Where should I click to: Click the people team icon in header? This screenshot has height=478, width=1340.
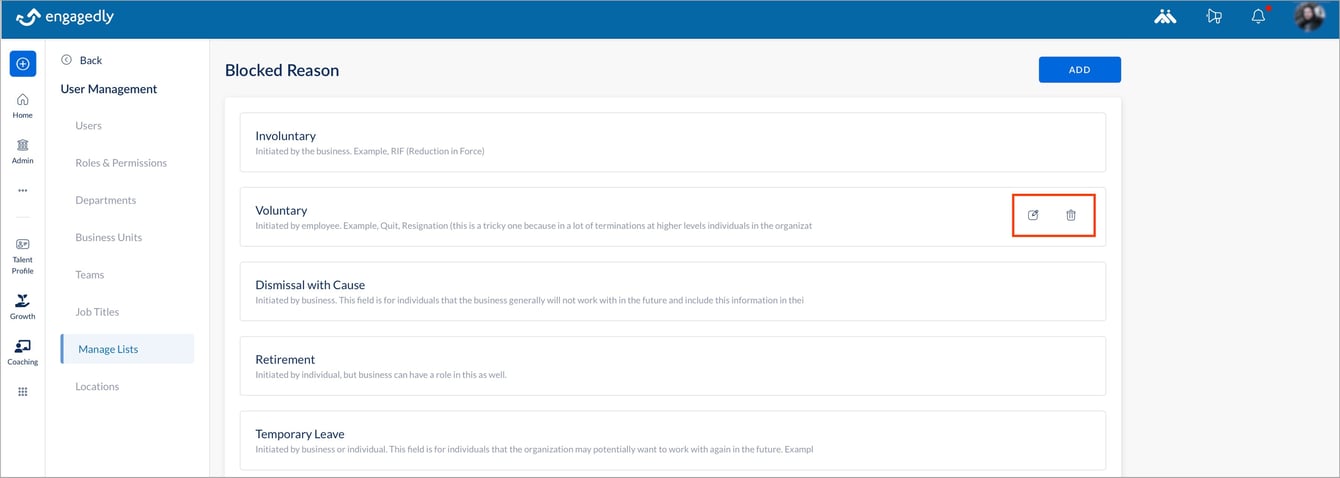click(x=1165, y=16)
